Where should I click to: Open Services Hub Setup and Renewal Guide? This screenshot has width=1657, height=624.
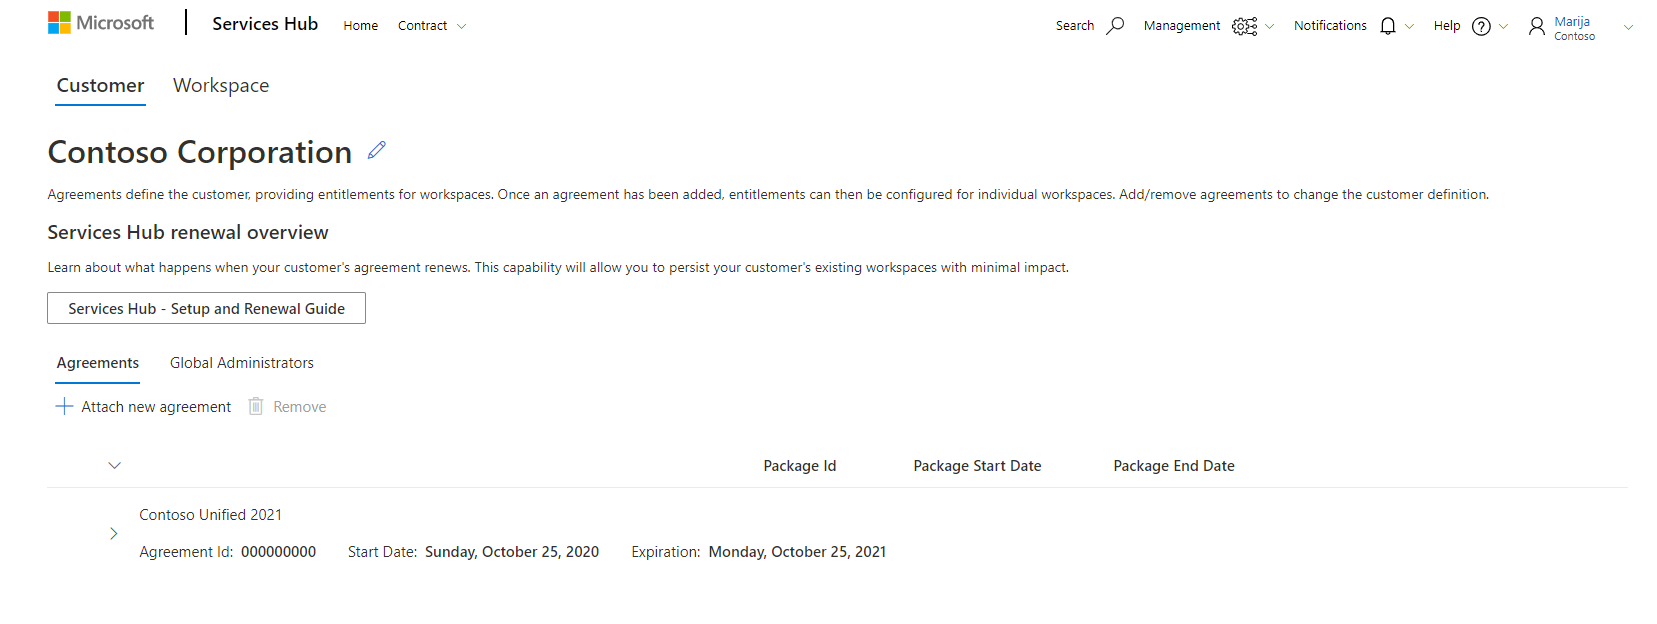point(206,308)
